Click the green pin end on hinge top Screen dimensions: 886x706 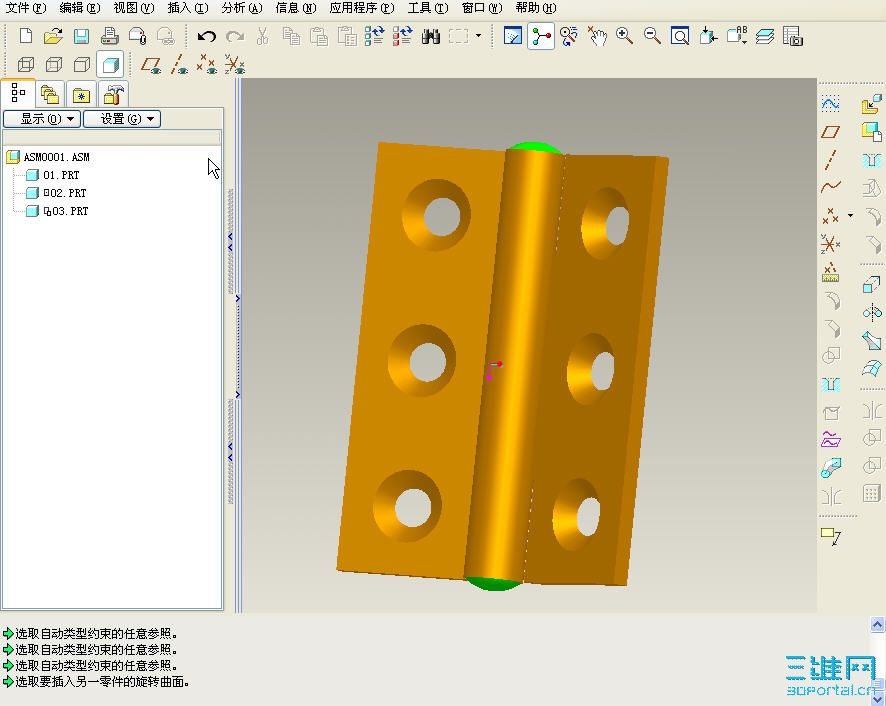(533, 148)
